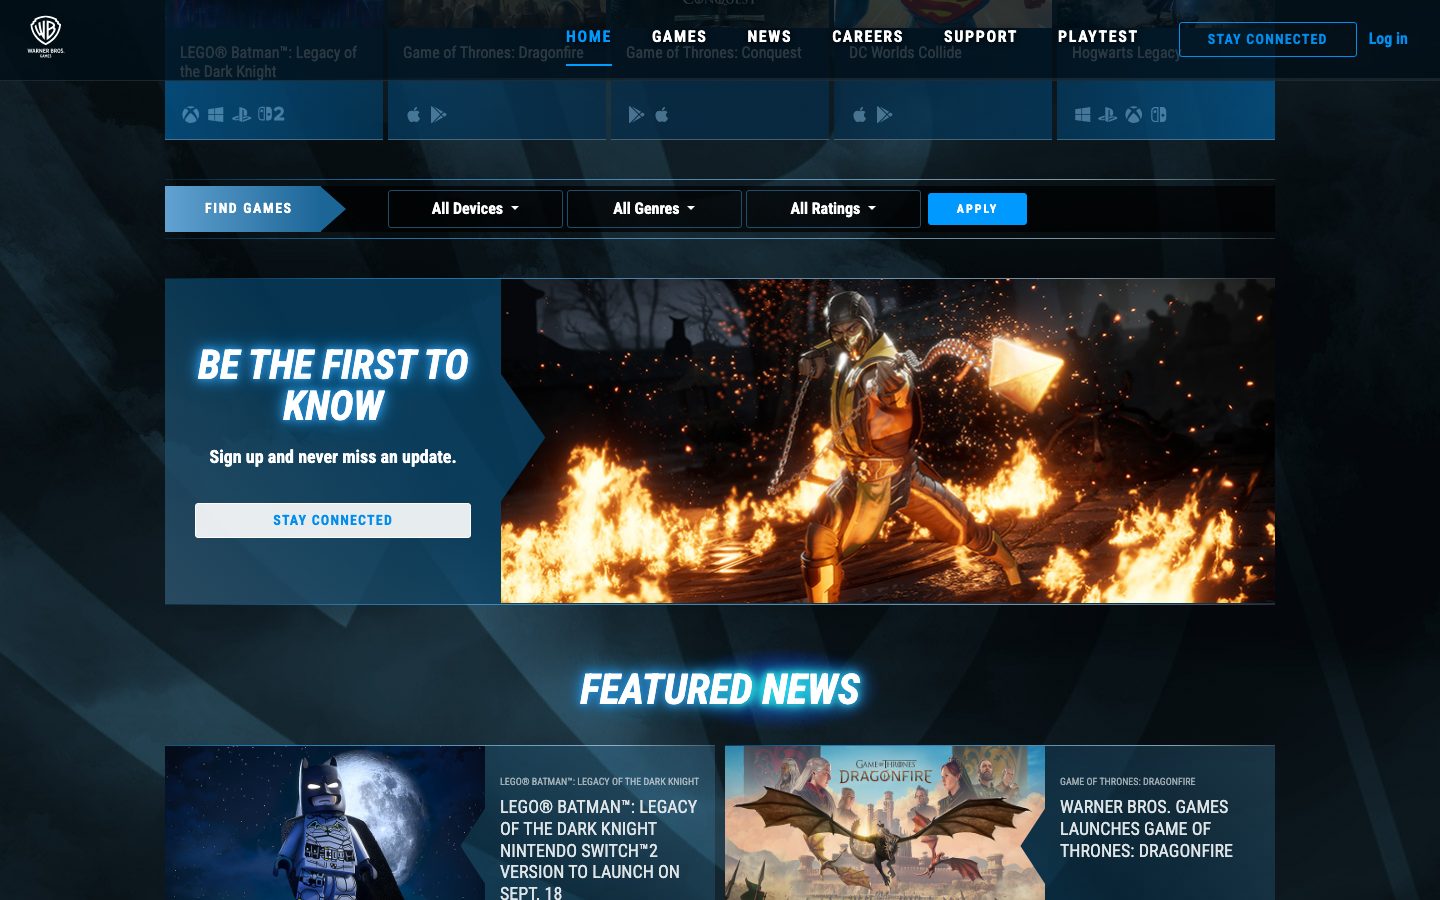Click the Apple icon on the Dragonfire card
1440x900 pixels.
(x=413, y=115)
